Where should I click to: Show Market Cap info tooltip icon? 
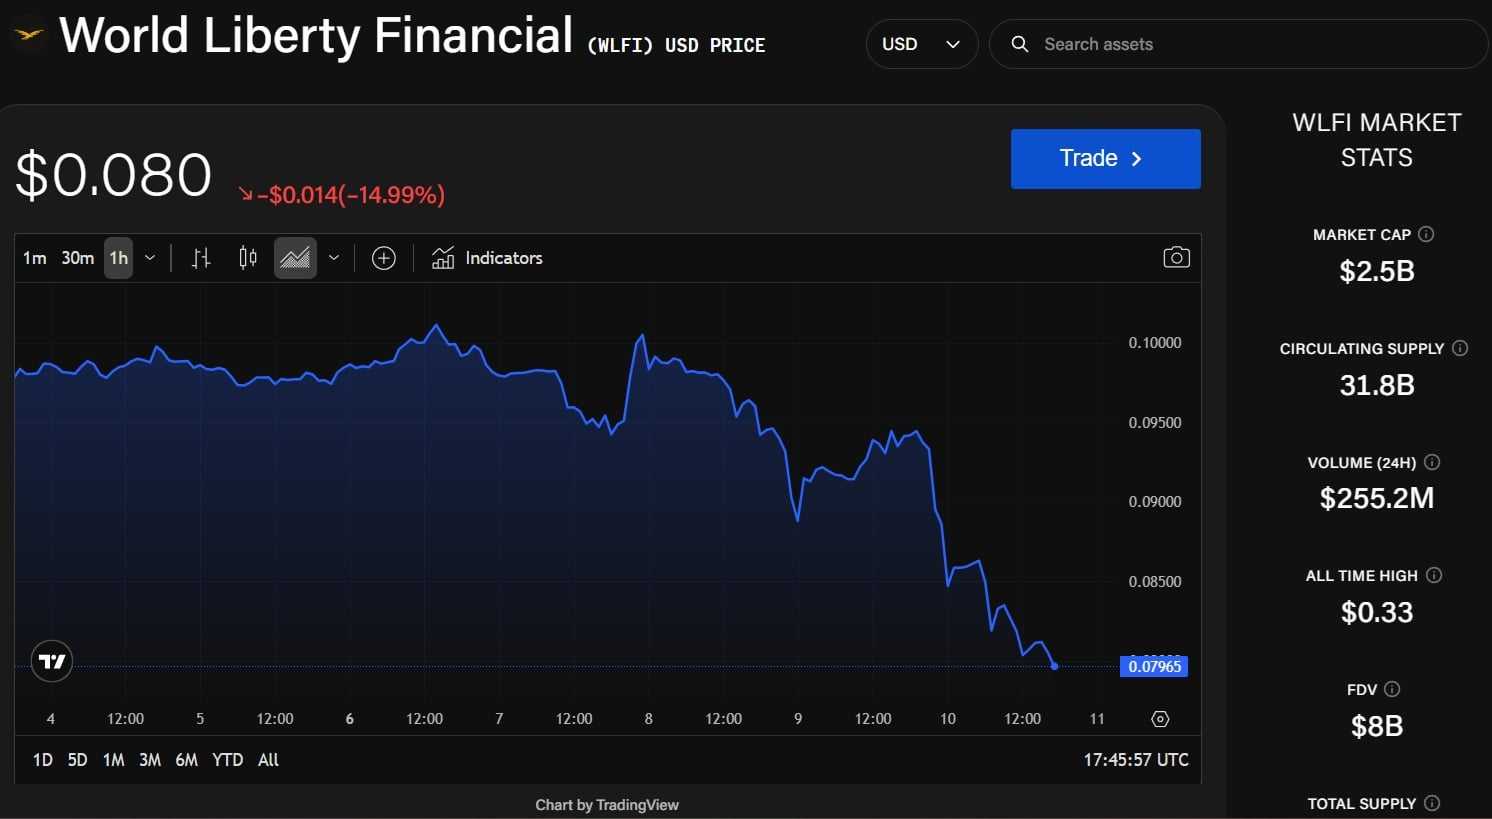(1427, 234)
